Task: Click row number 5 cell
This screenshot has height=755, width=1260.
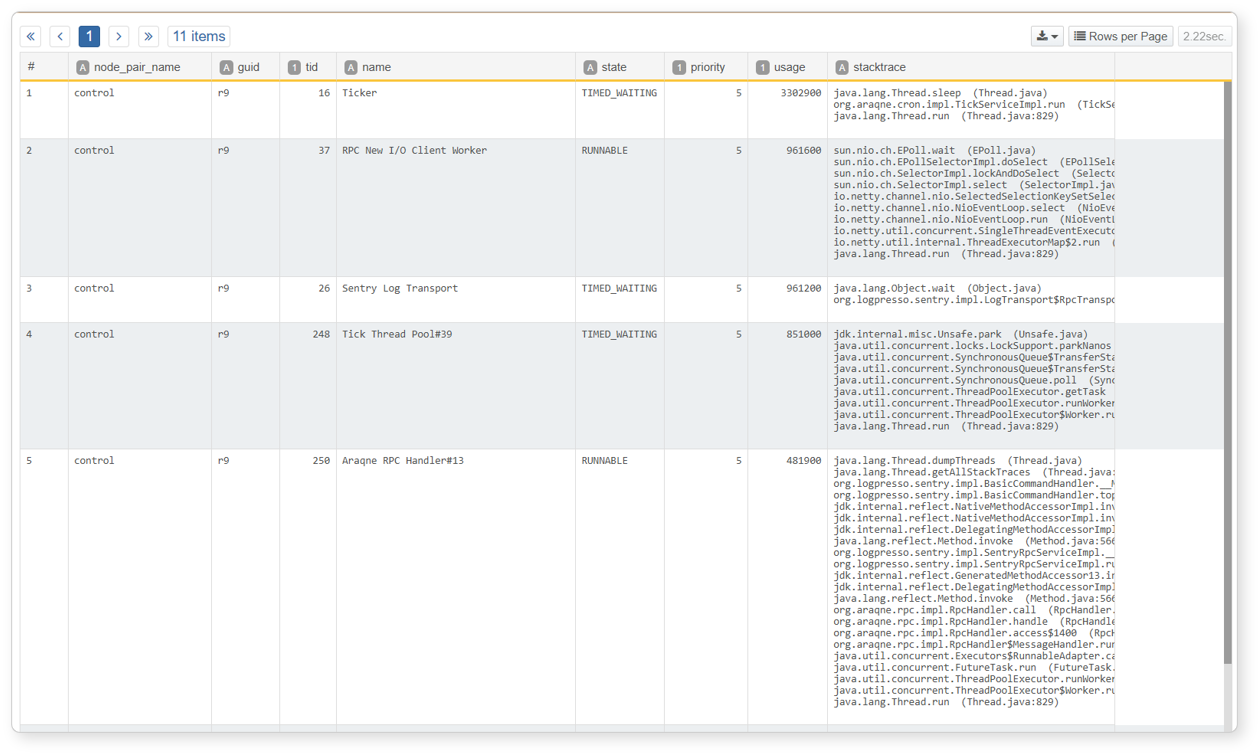Action: click(x=44, y=586)
